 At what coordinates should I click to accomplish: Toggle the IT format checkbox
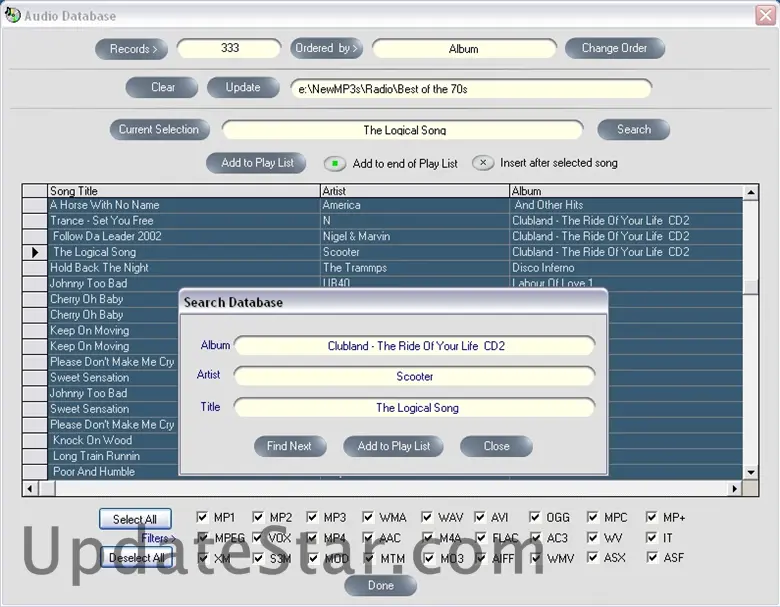click(x=651, y=537)
